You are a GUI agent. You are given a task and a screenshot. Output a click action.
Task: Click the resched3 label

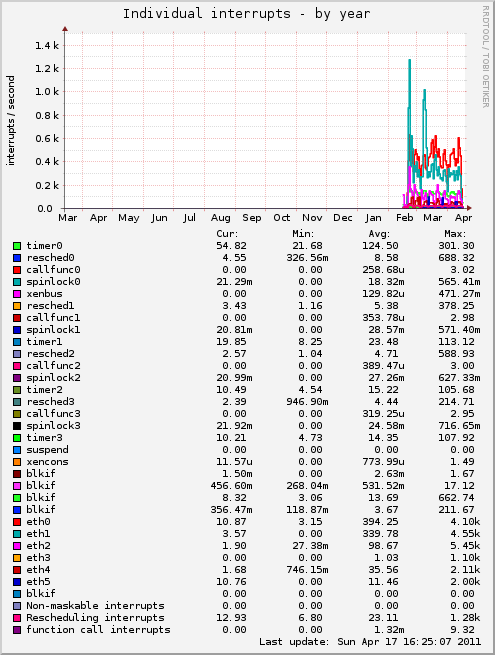pyautogui.click(x=51, y=402)
